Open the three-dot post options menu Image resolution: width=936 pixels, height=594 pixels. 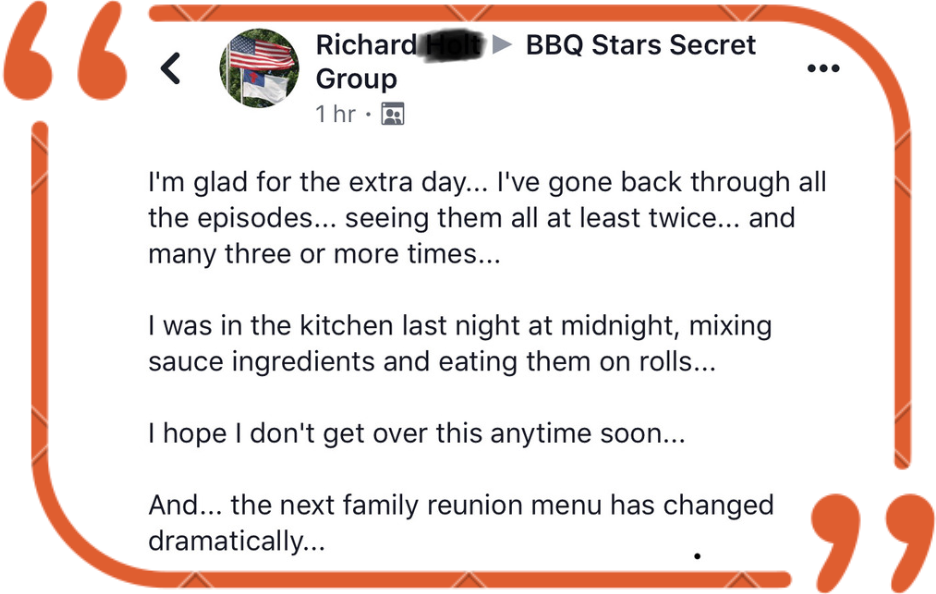tap(822, 69)
